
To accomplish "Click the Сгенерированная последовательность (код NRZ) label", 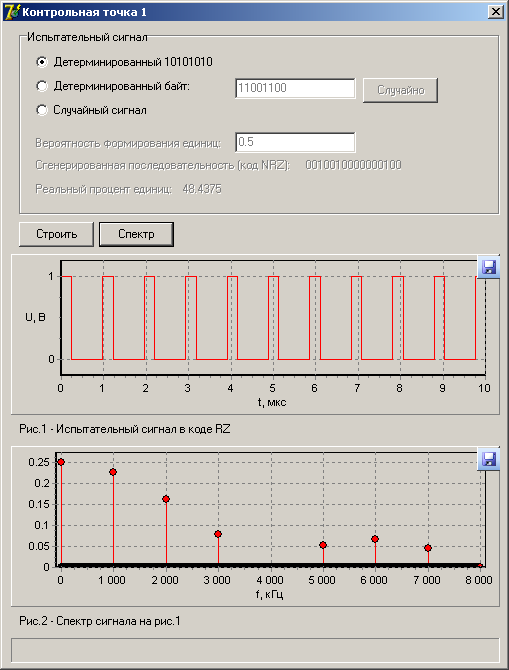I will pos(163,165).
